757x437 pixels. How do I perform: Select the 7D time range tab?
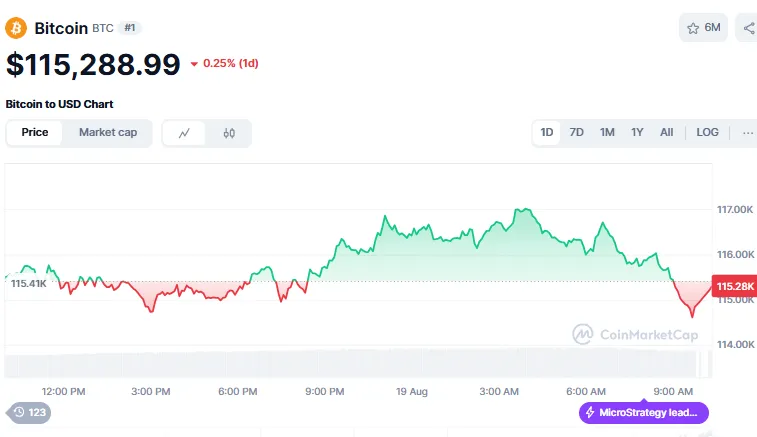(577, 132)
